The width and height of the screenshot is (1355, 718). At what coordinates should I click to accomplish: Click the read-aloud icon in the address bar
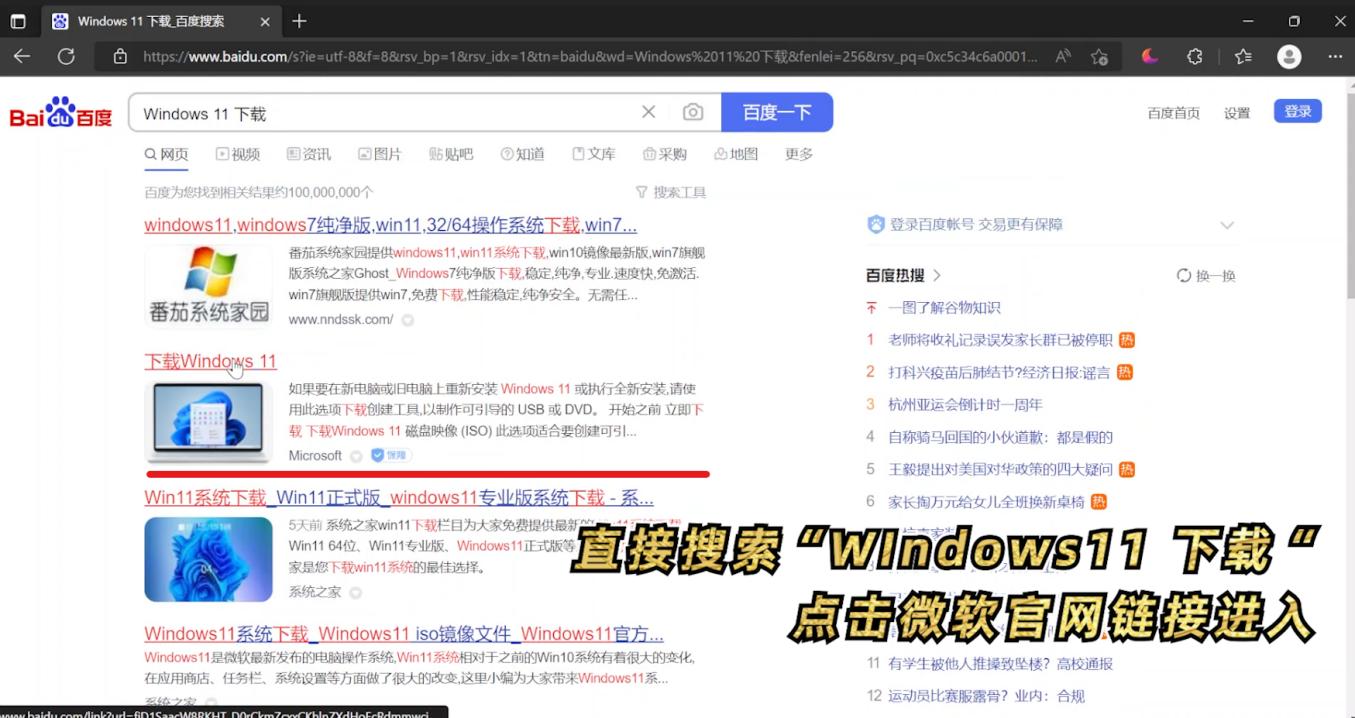tap(1061, 57)
